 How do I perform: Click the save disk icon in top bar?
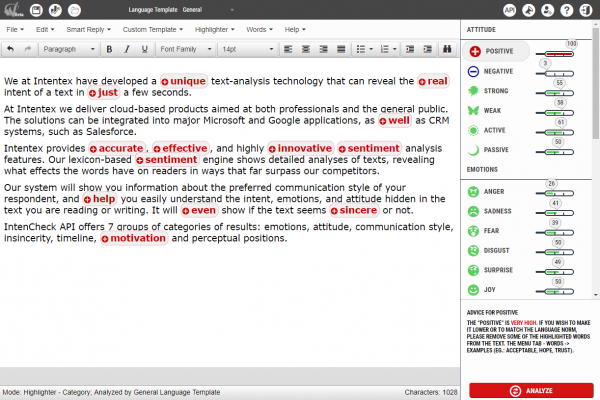pyautogui.click(x=36, y=10)
